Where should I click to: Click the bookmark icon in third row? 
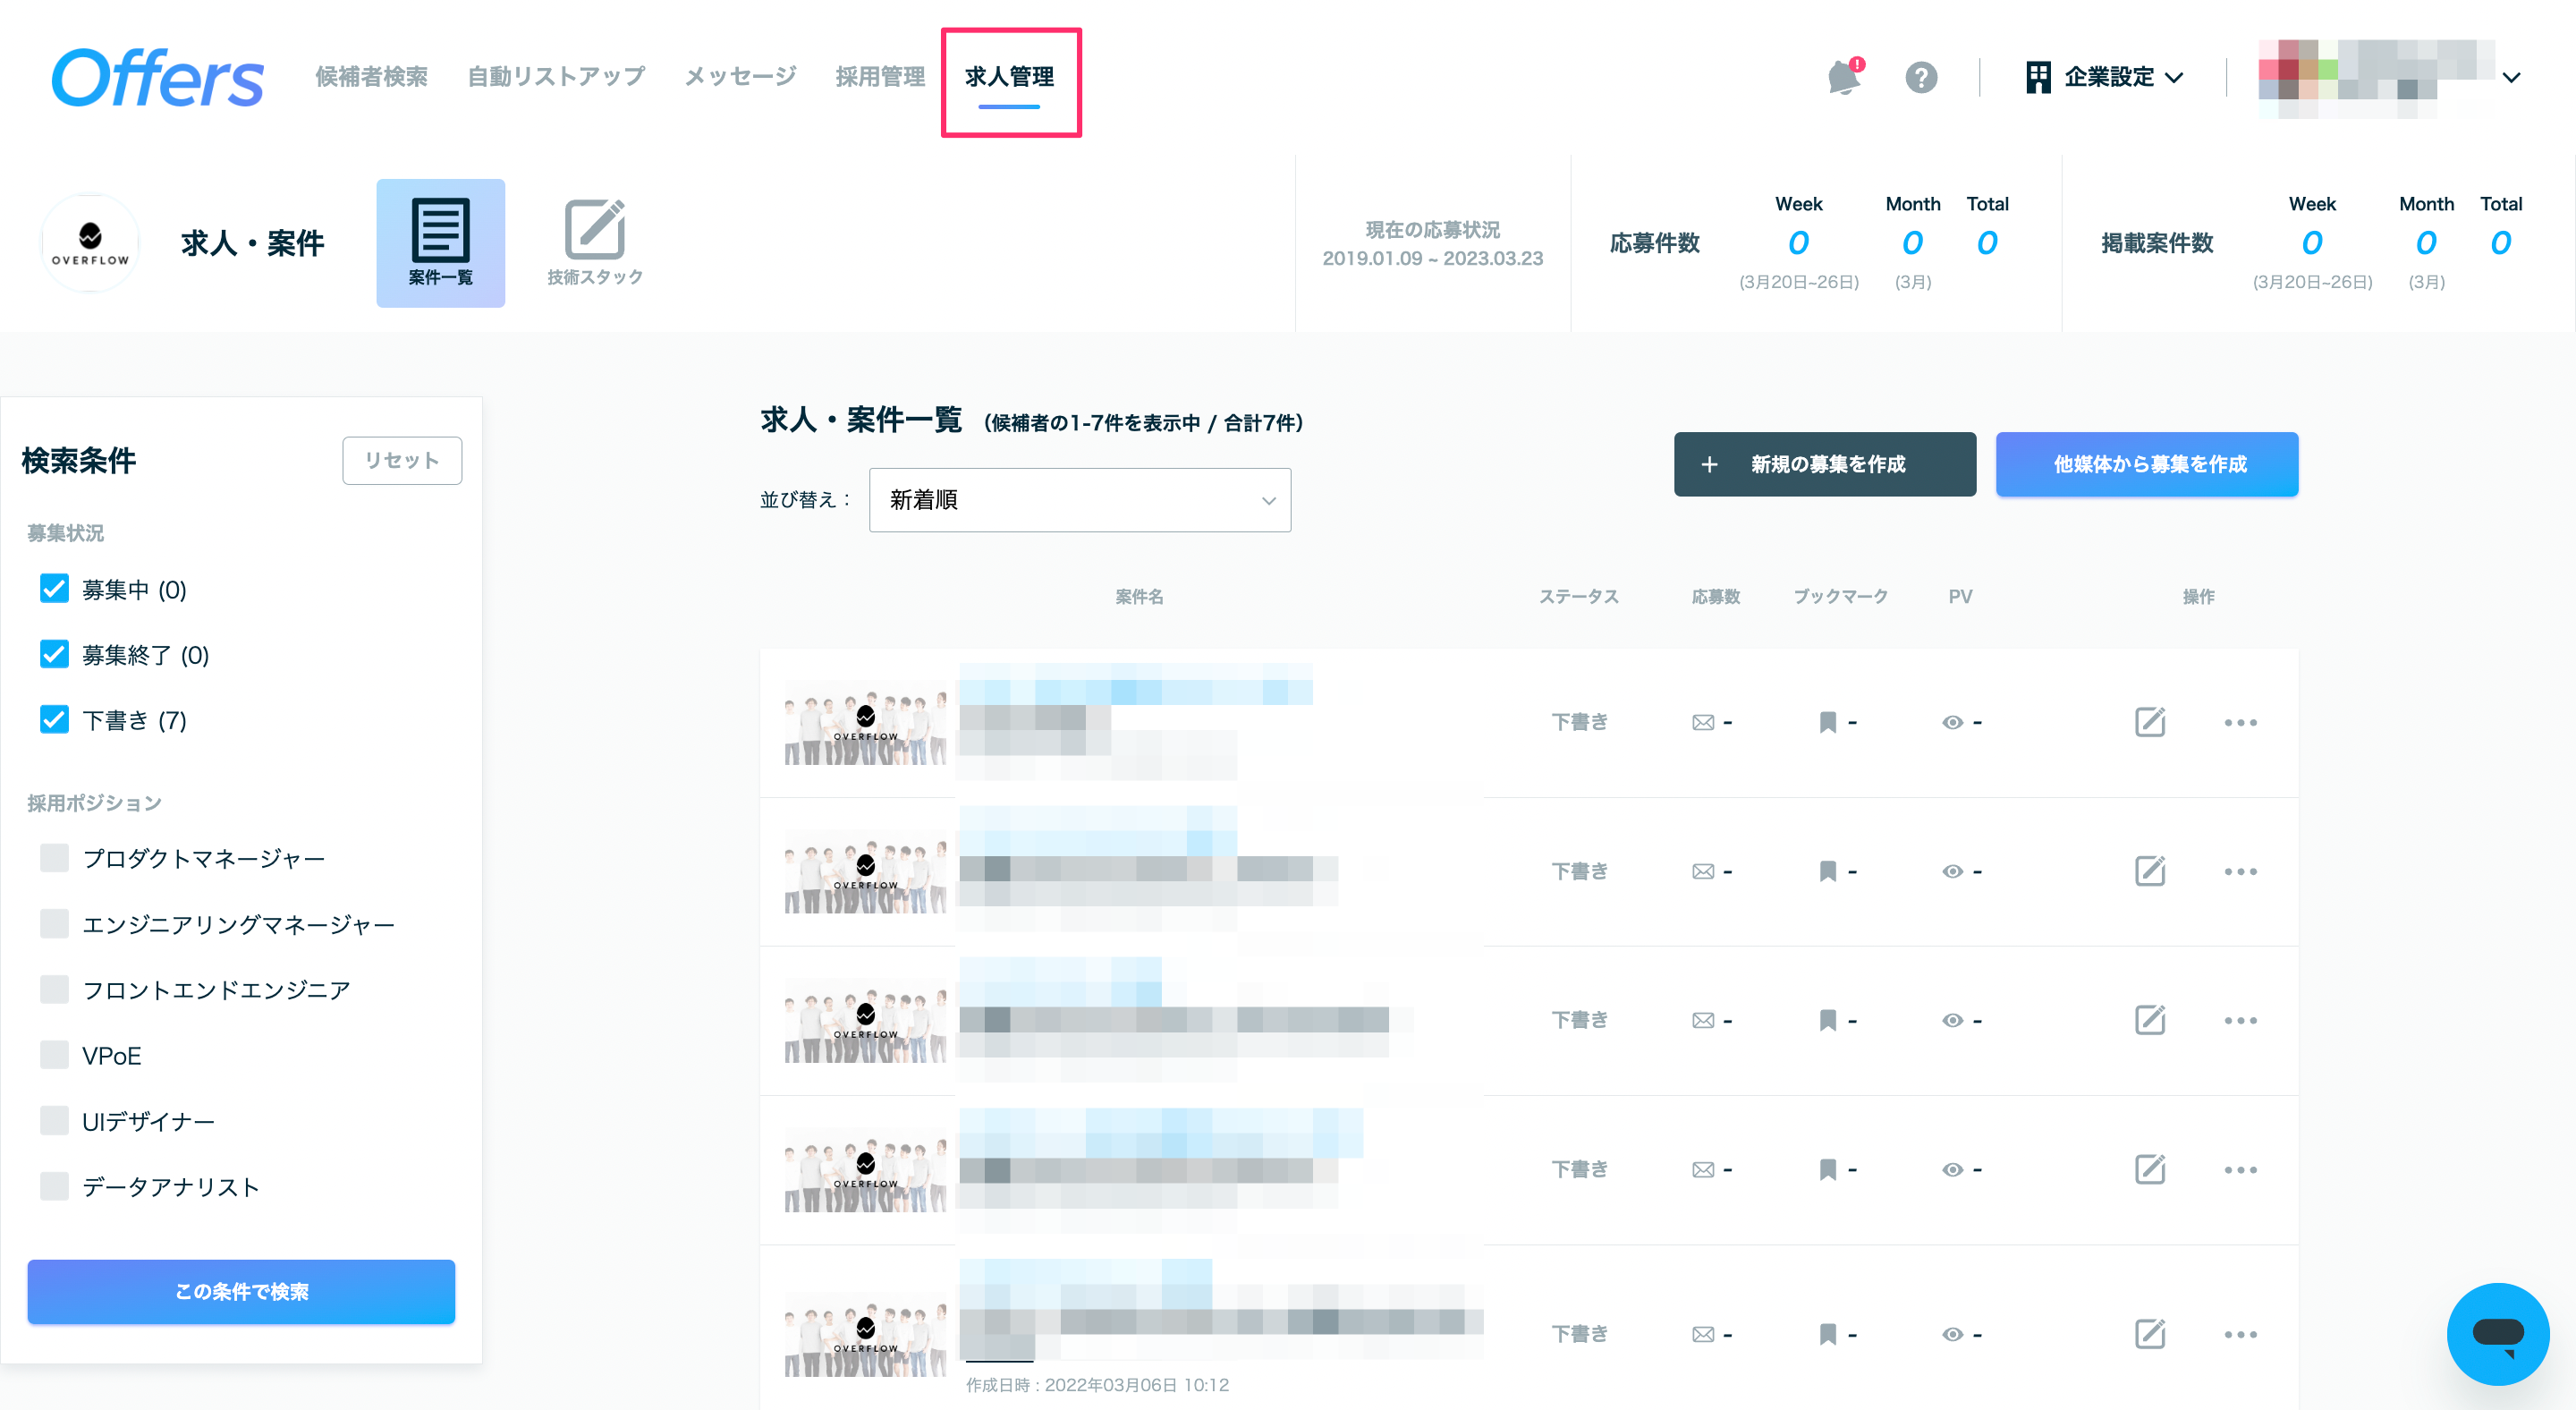coord(1827,1020)
